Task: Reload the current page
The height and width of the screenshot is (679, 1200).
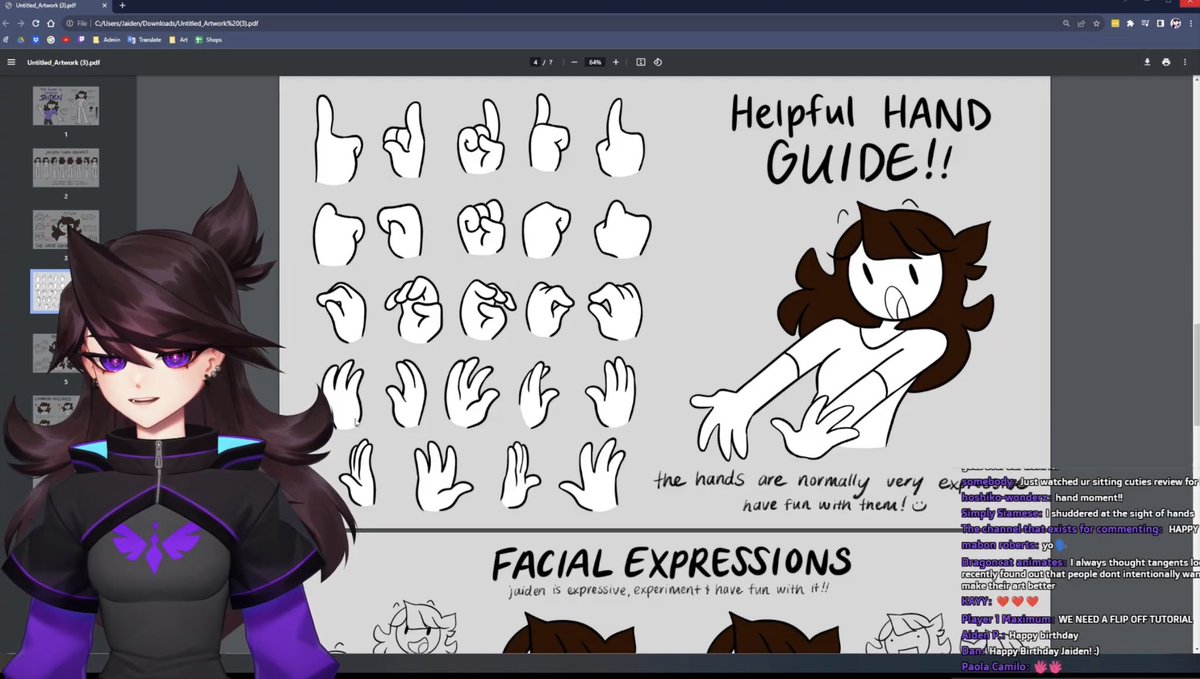Action: 36,23
